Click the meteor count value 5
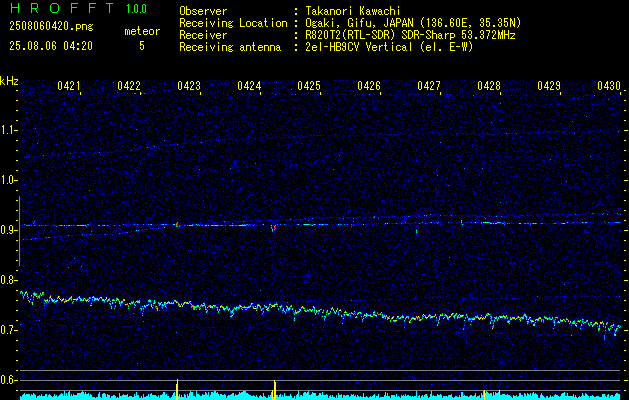Viewport: 629px width, 400px height. pos(142,46)
